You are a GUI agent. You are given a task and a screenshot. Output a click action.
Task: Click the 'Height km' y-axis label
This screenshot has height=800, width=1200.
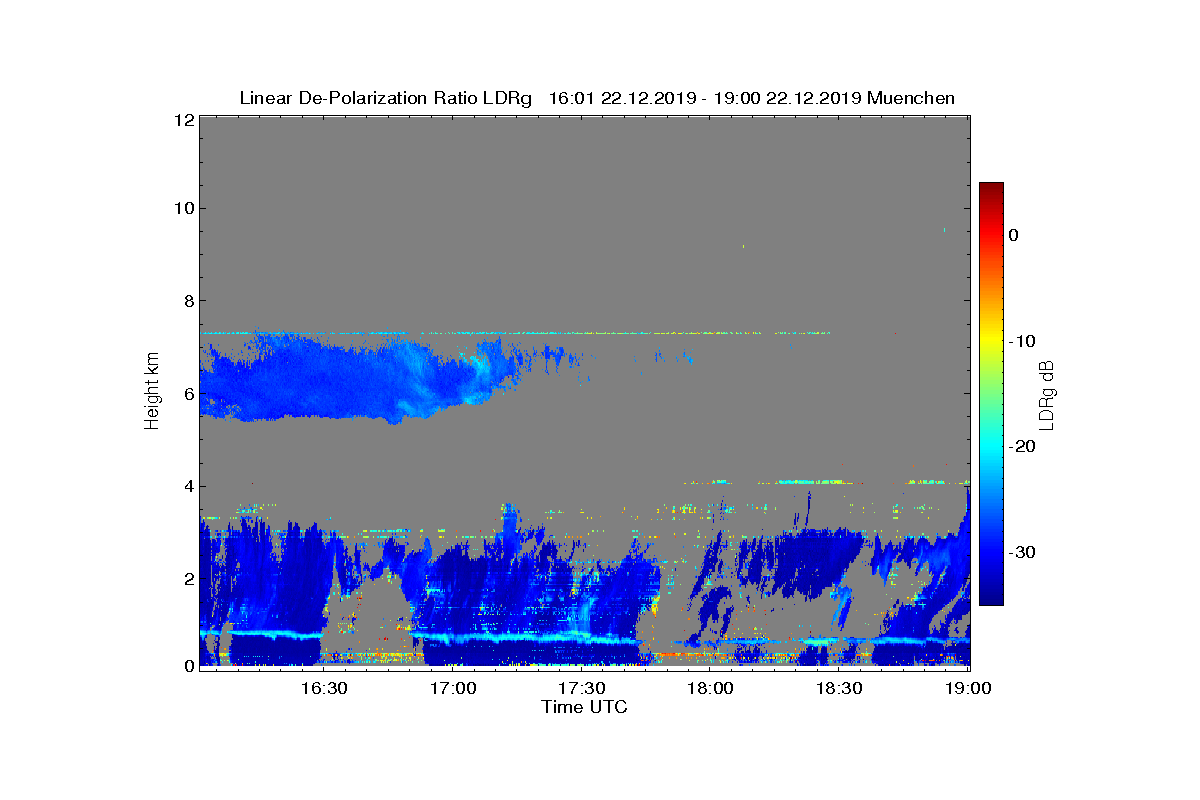point(152,391)
